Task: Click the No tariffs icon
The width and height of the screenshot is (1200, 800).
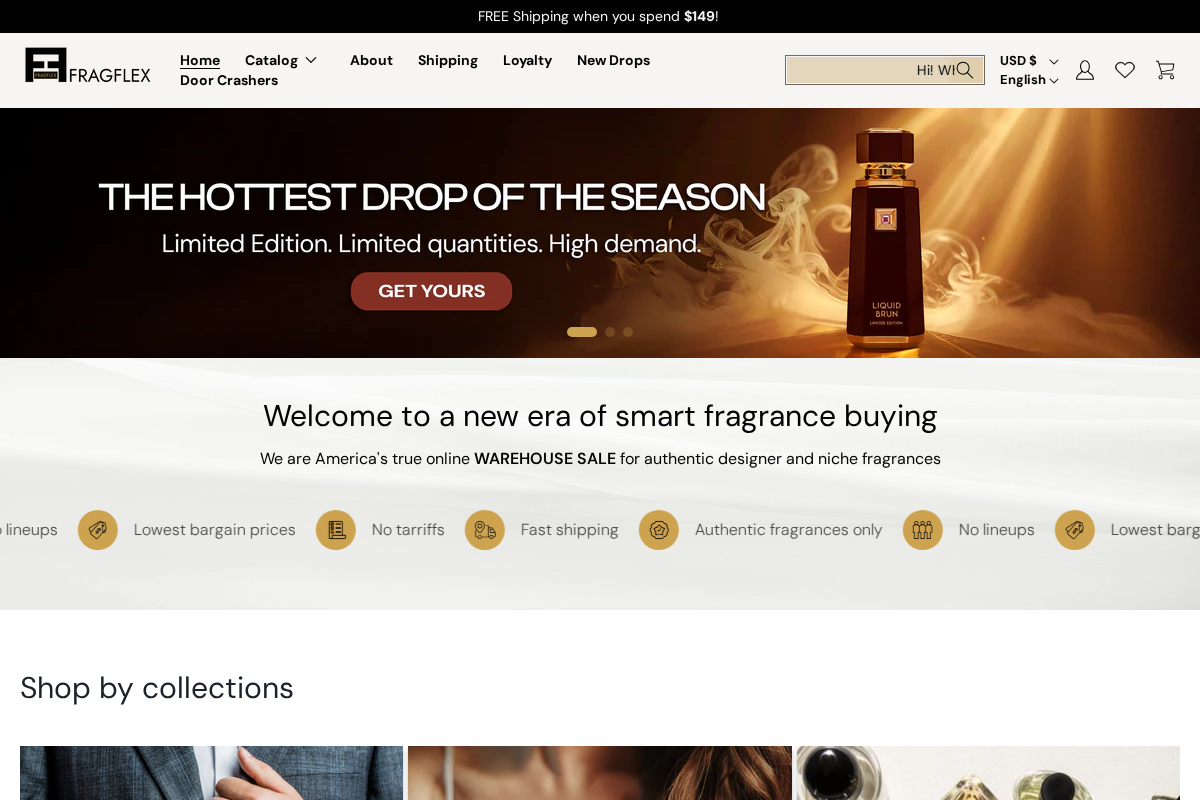Action: (x=336, y=530)
